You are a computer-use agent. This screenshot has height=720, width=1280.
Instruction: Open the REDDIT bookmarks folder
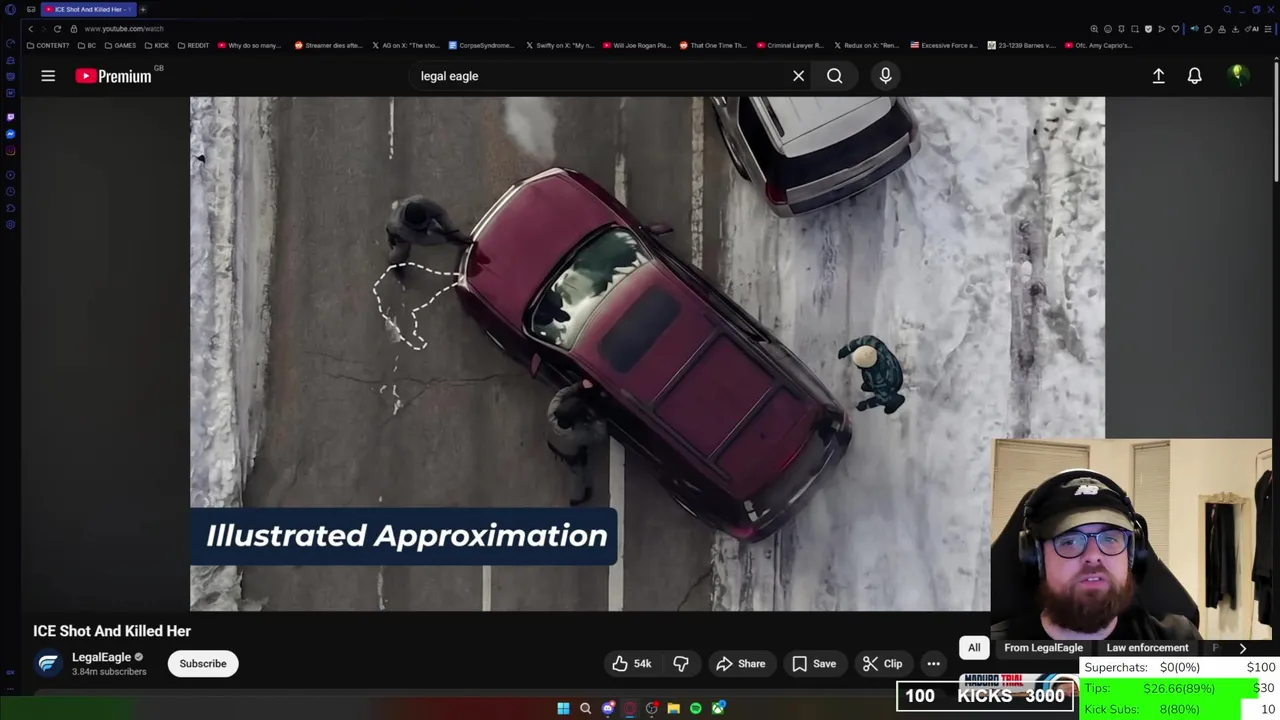[x=193, y=45]
